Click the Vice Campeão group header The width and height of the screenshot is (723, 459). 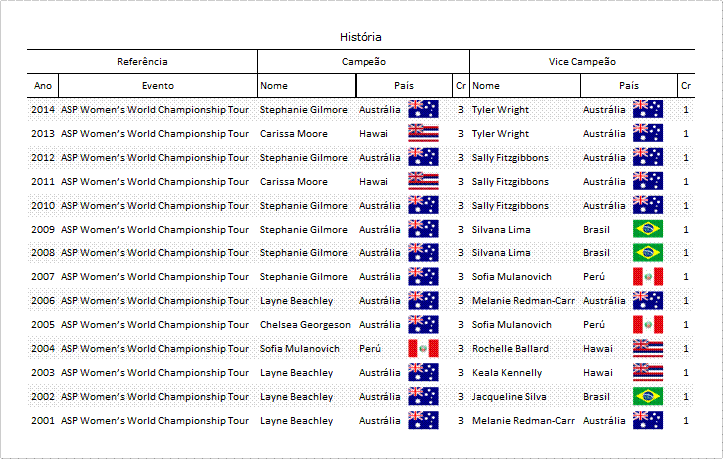point(582,61)
